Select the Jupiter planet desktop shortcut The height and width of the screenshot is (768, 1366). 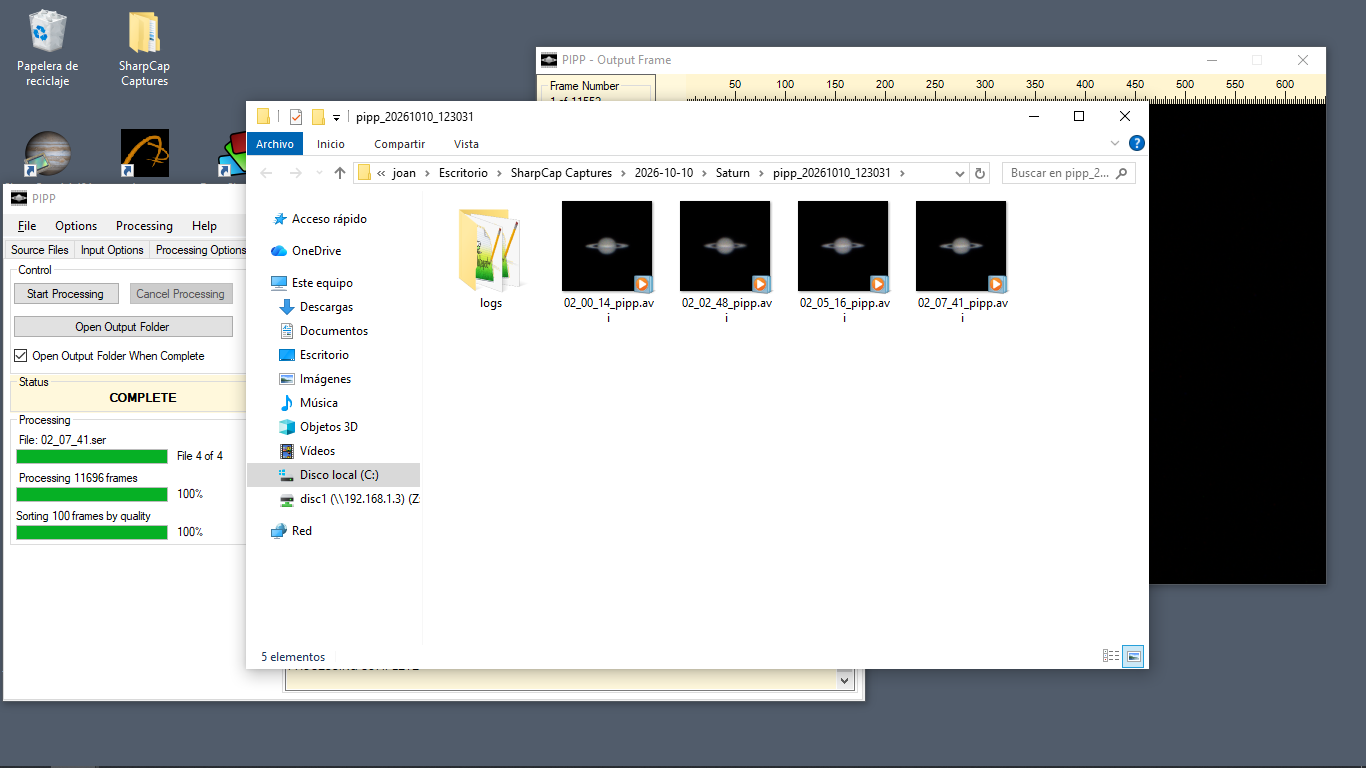tap(47, 155)
